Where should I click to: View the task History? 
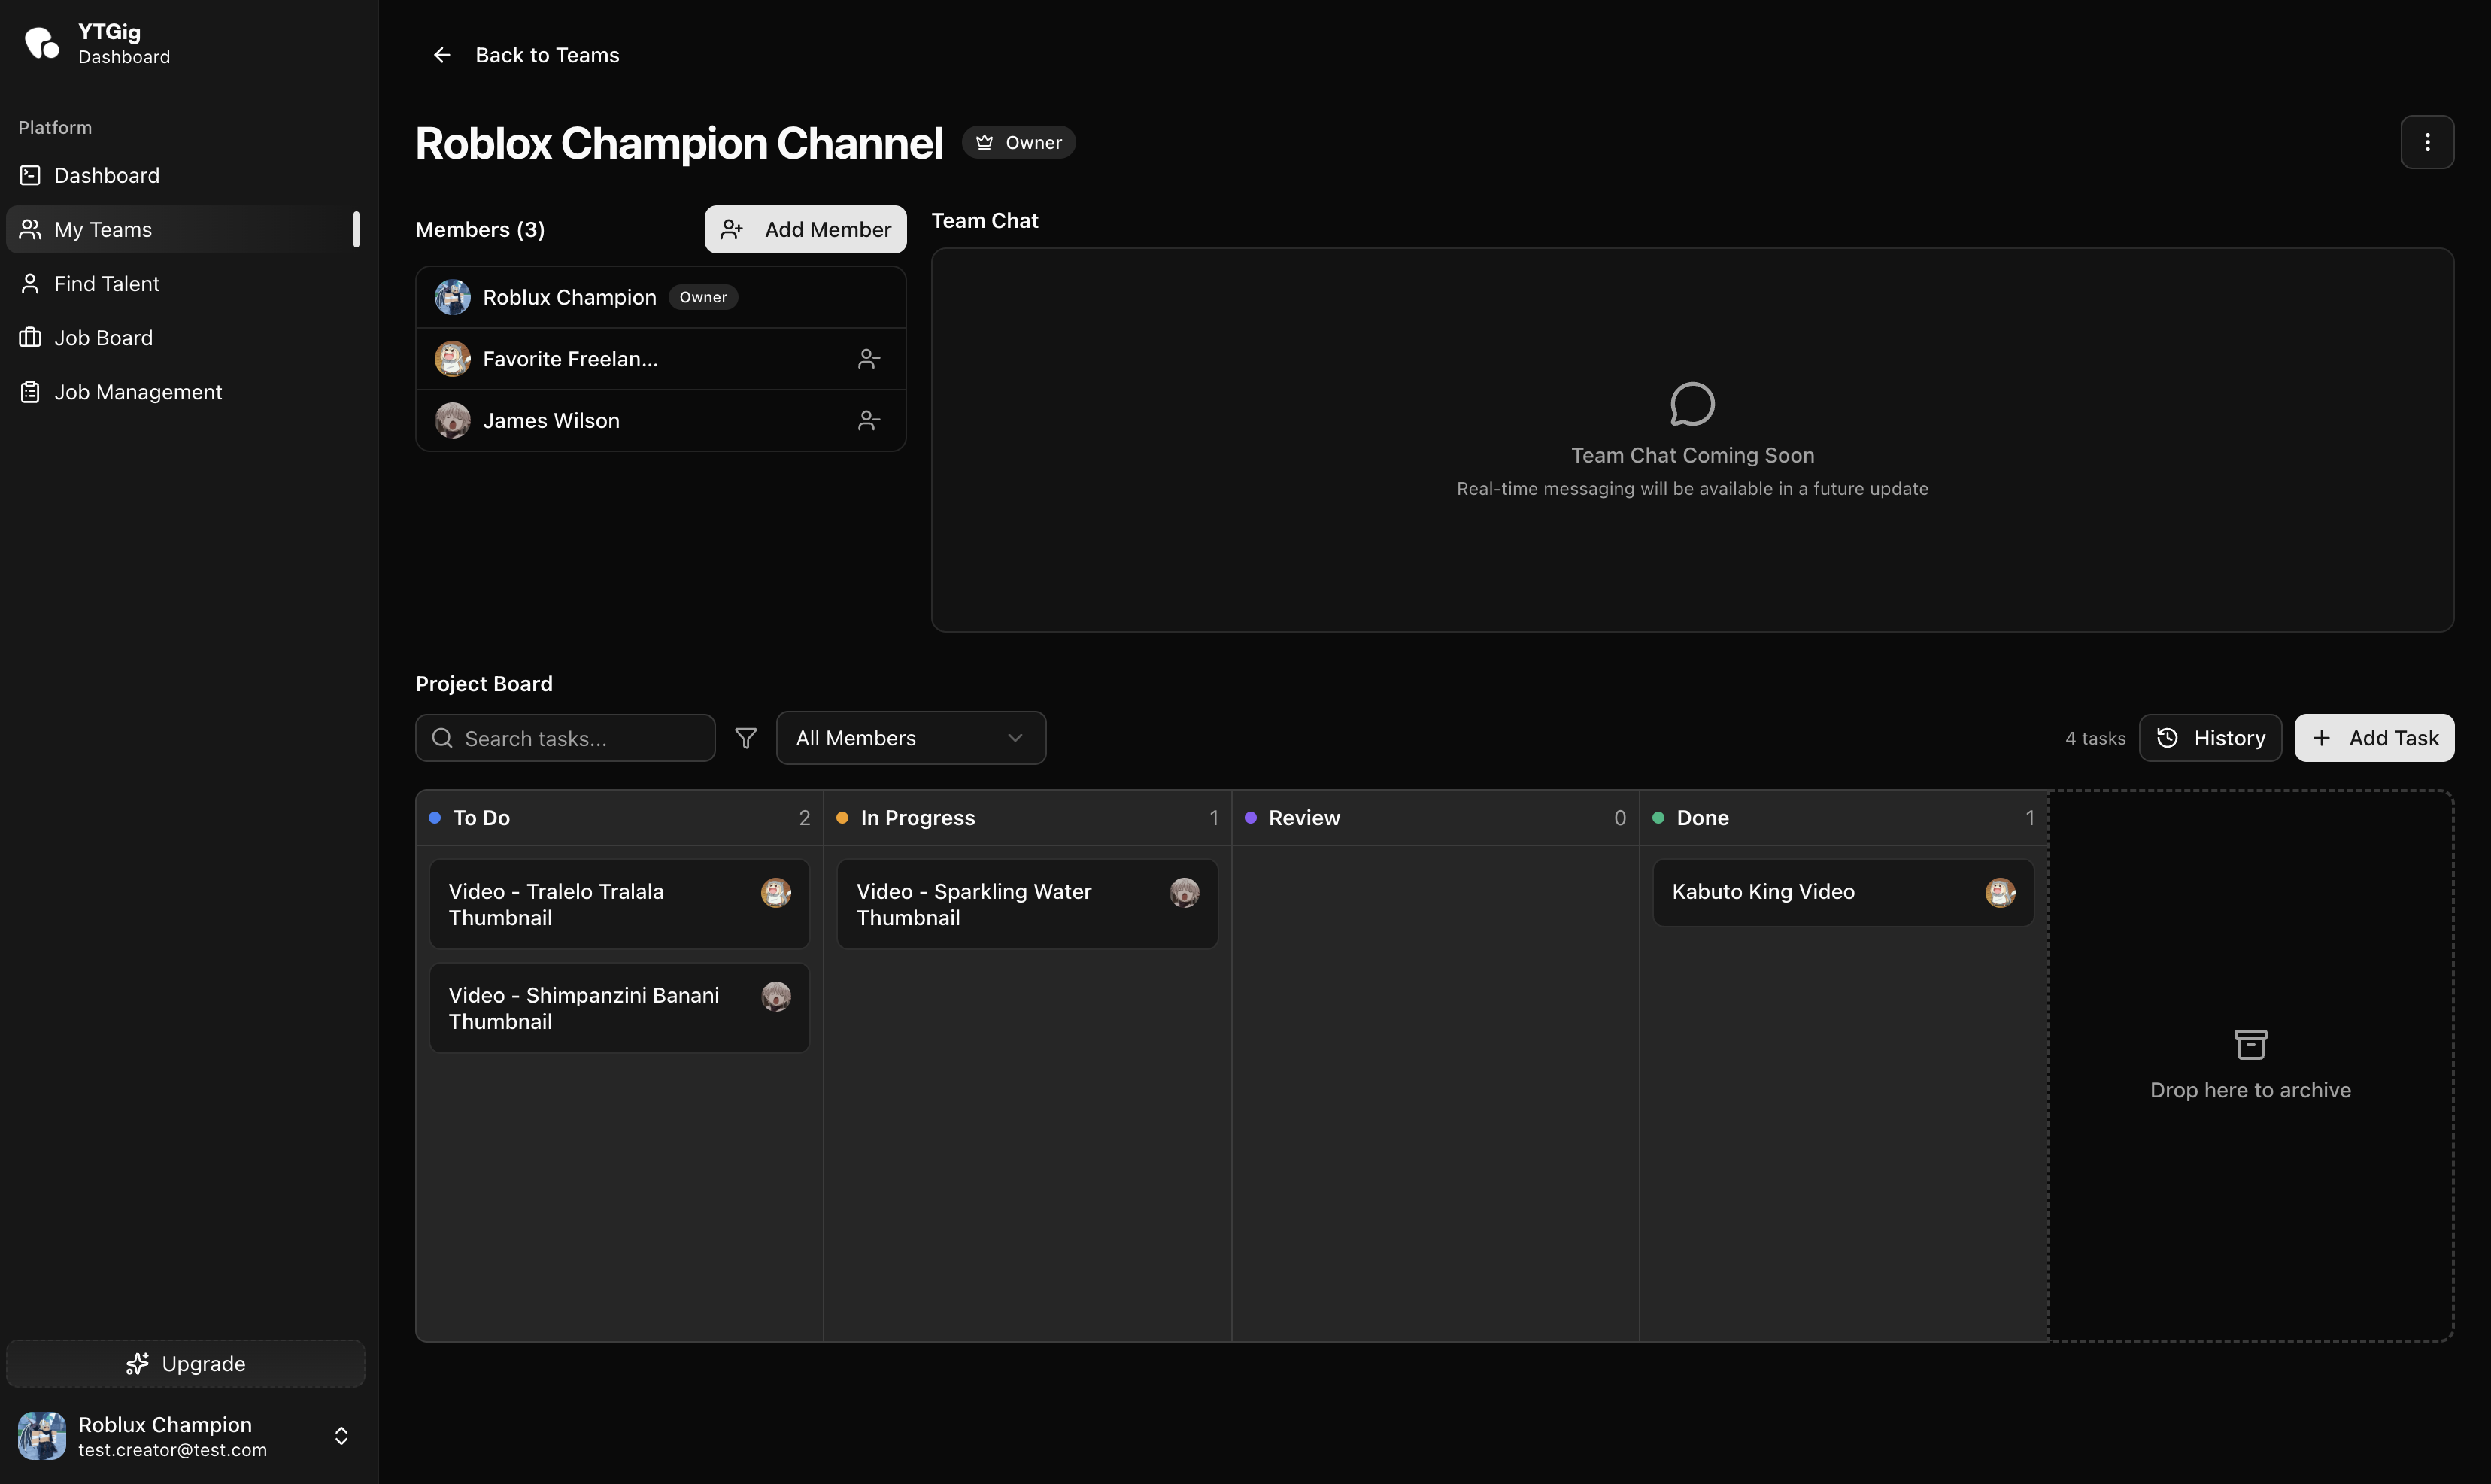pos(2210,738)
